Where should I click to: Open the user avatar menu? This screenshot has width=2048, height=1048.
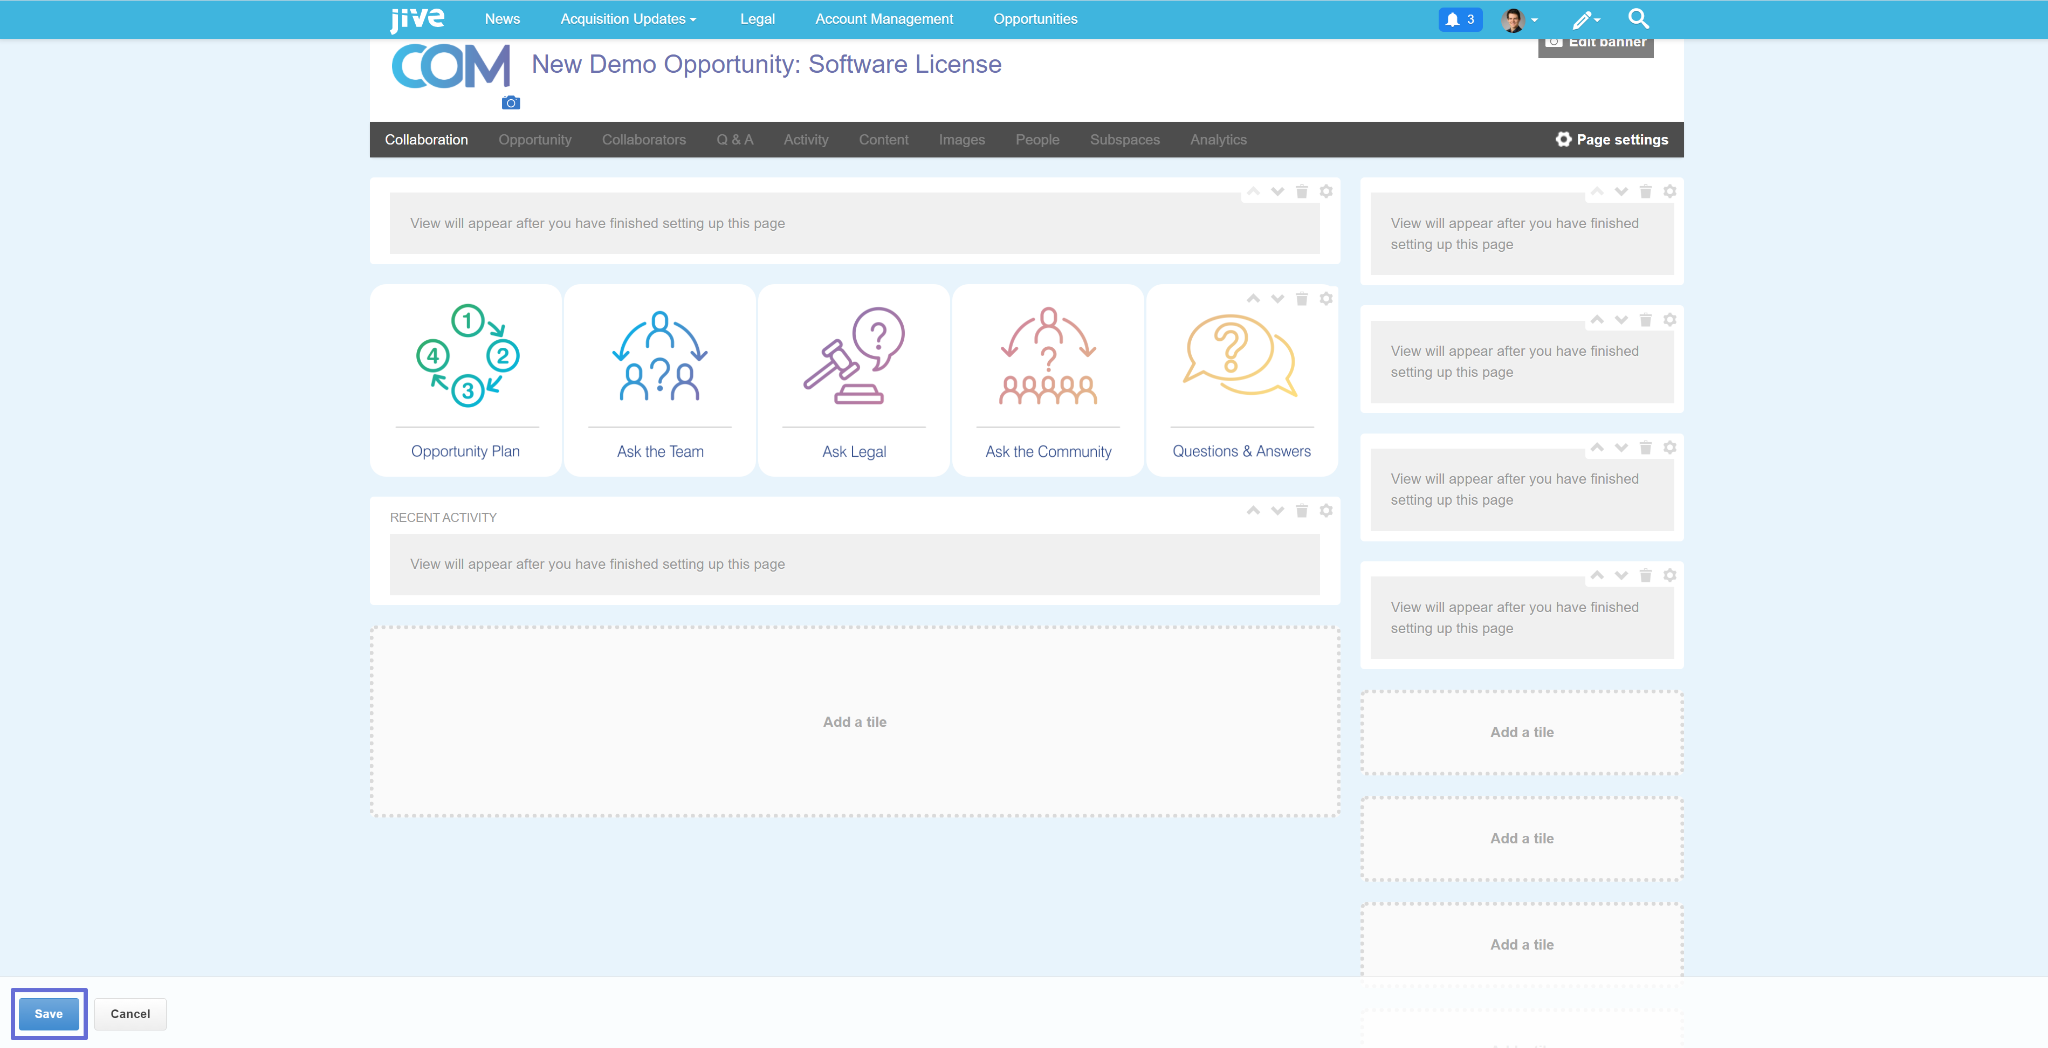tap(1520, 19)
